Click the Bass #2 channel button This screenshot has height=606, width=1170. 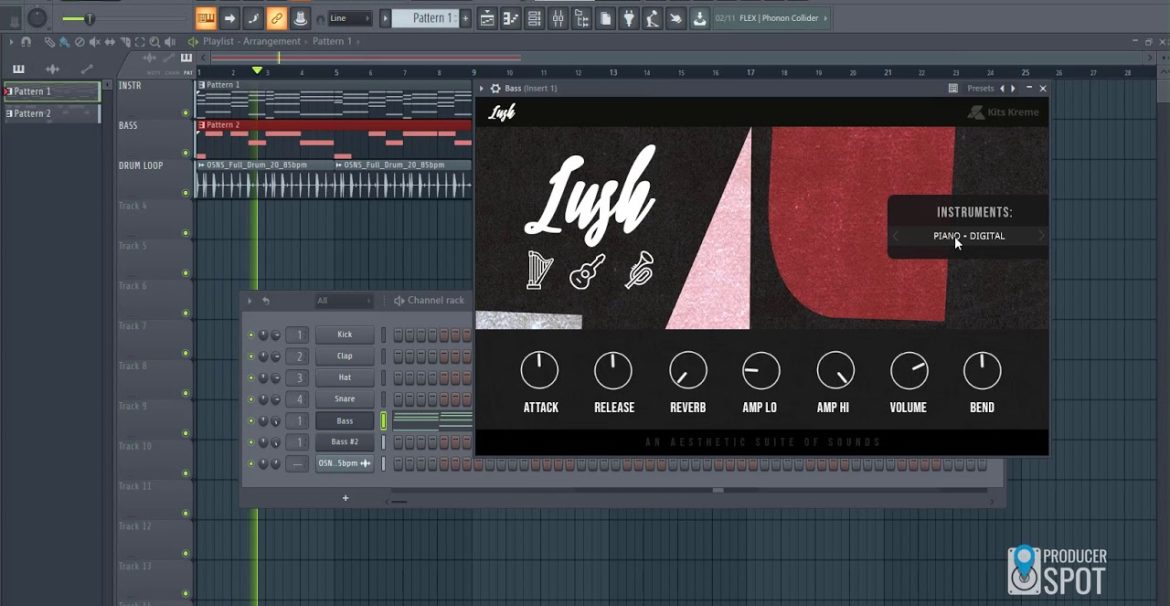[x=345, y=442]
